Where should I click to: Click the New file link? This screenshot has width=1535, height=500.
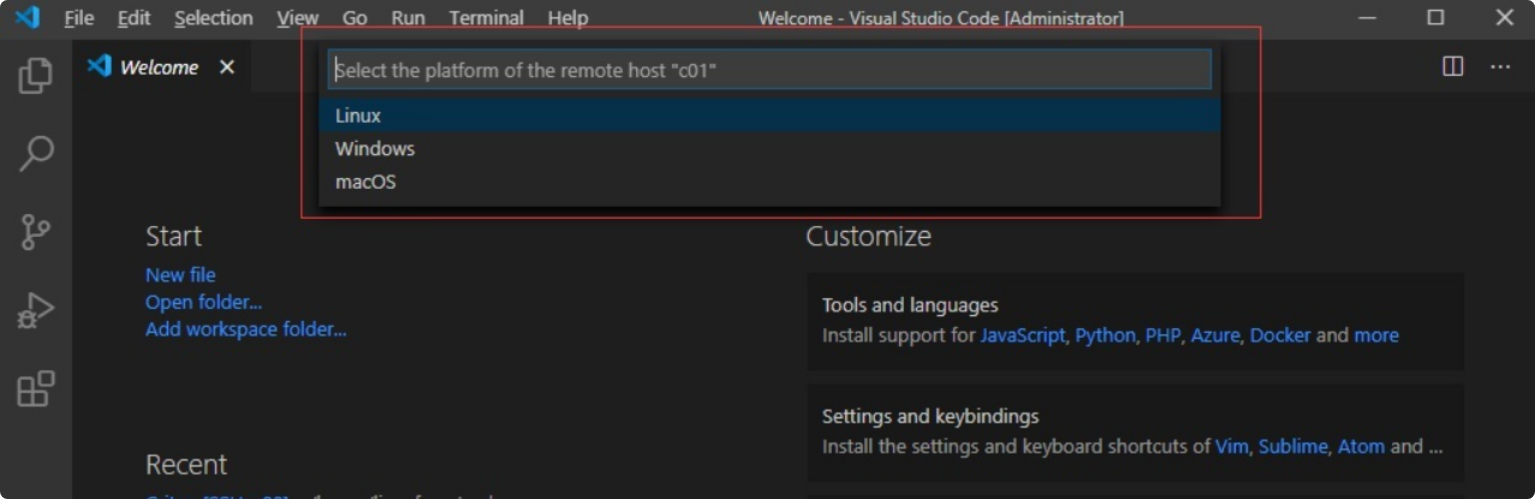(180, 275)
